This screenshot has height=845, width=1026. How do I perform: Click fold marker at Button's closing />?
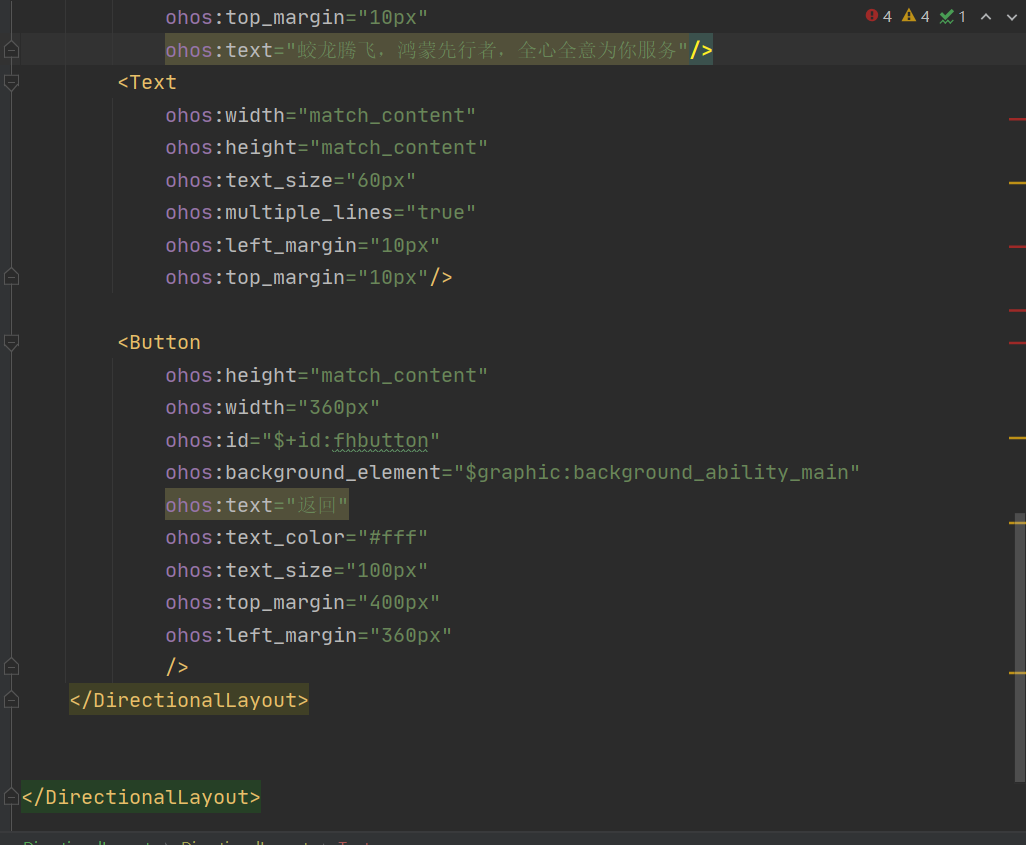tap(11, 667)
